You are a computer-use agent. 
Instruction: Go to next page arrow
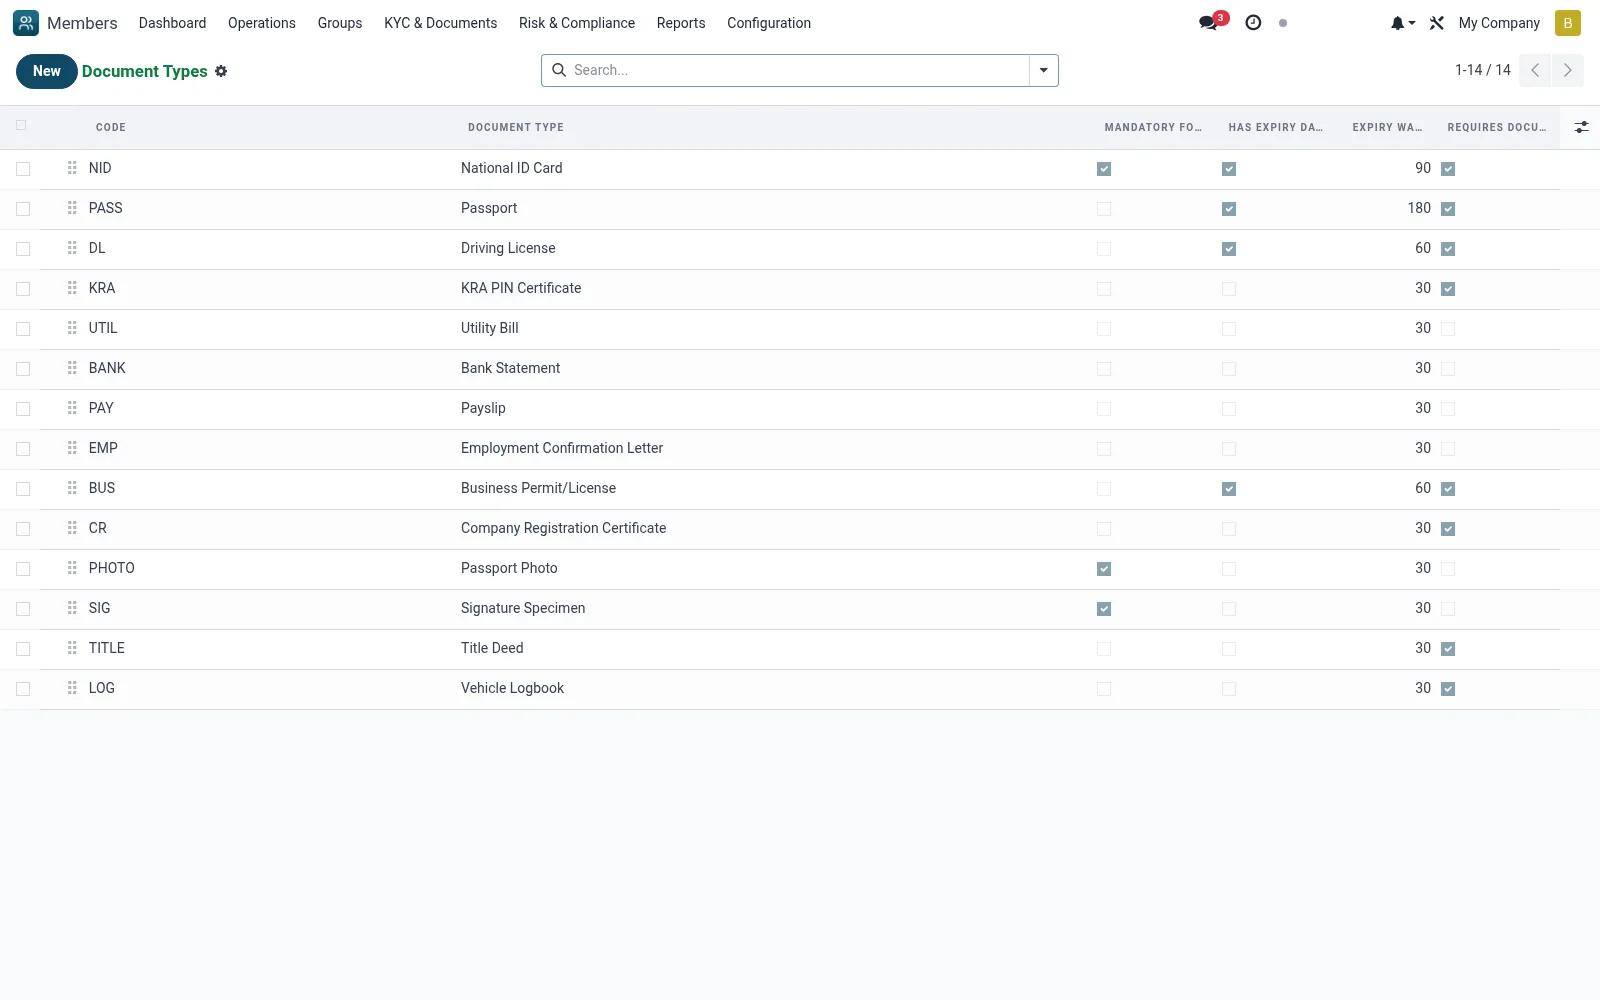(1567, 70)
